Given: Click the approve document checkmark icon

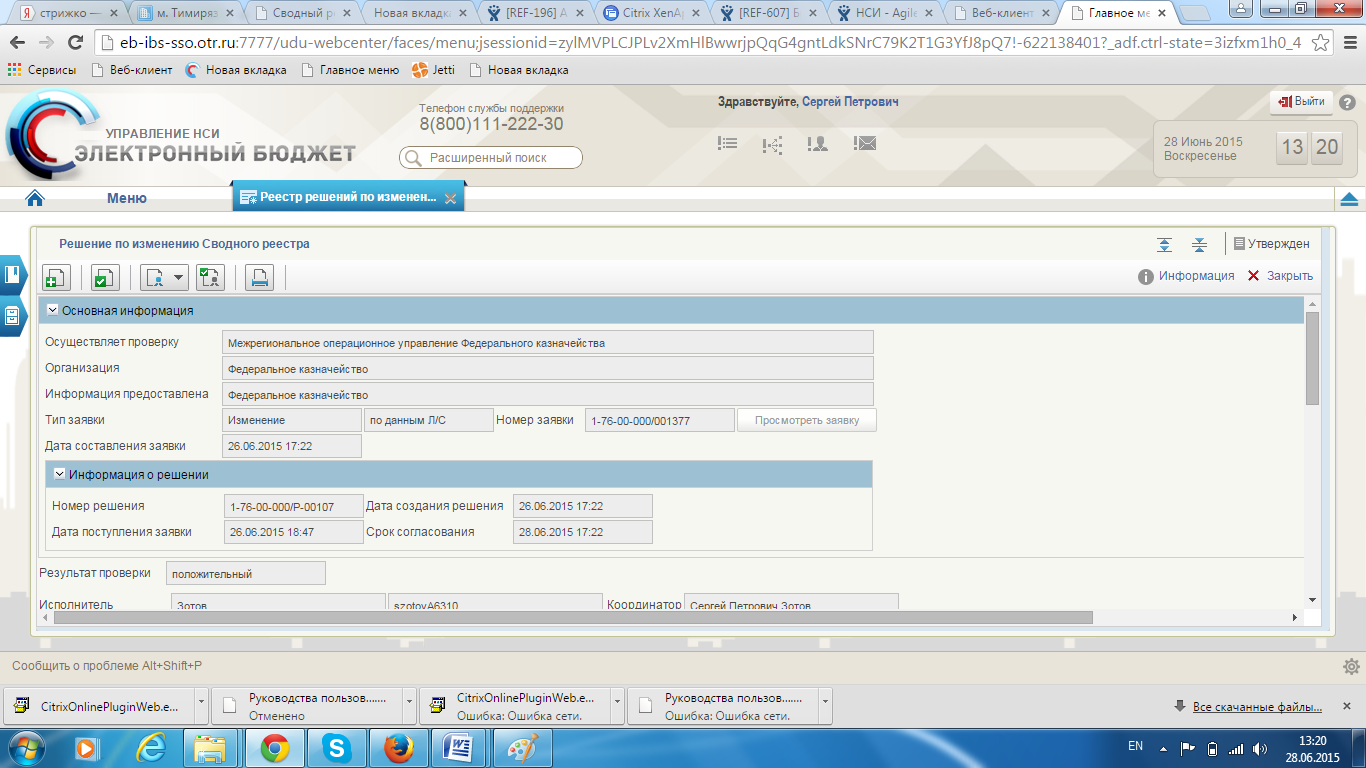Looking at the screenshot, I should point(105,278).
